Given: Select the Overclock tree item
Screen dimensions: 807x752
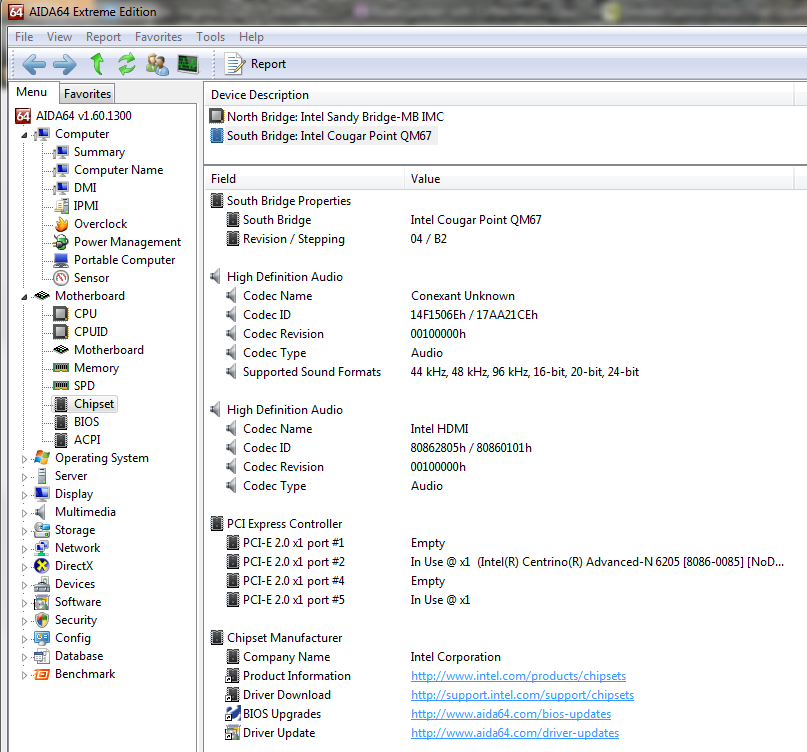Looking at the screenshot, I should coord(100,224).
